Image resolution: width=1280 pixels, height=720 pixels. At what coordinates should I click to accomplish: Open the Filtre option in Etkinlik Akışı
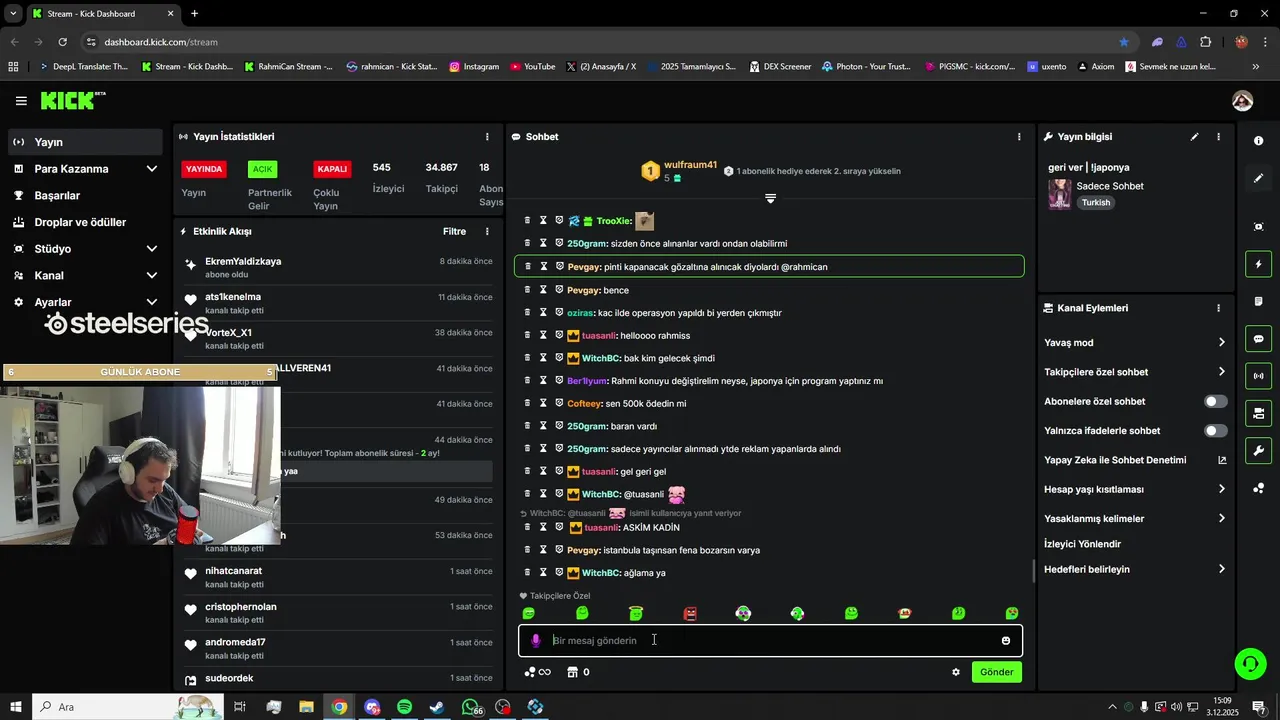pos(454,231)
